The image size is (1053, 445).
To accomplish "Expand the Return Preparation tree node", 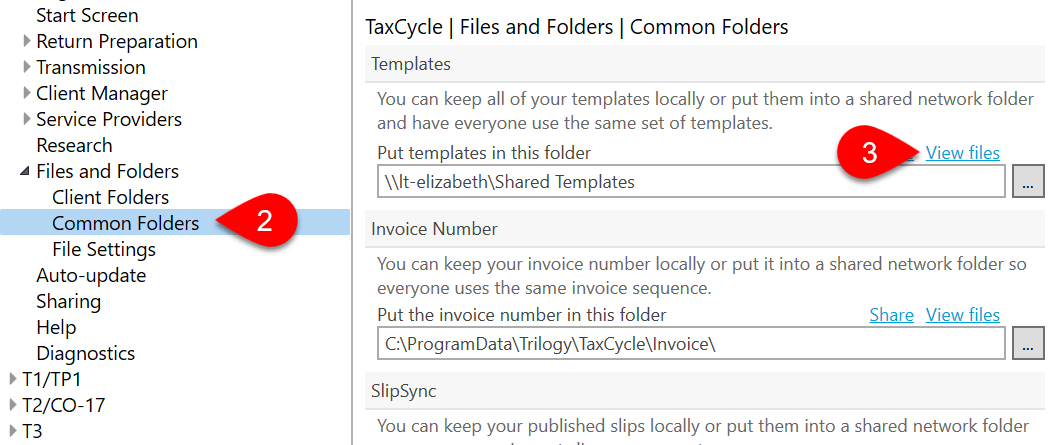I will pyautogui.click(x=27, y=41).
